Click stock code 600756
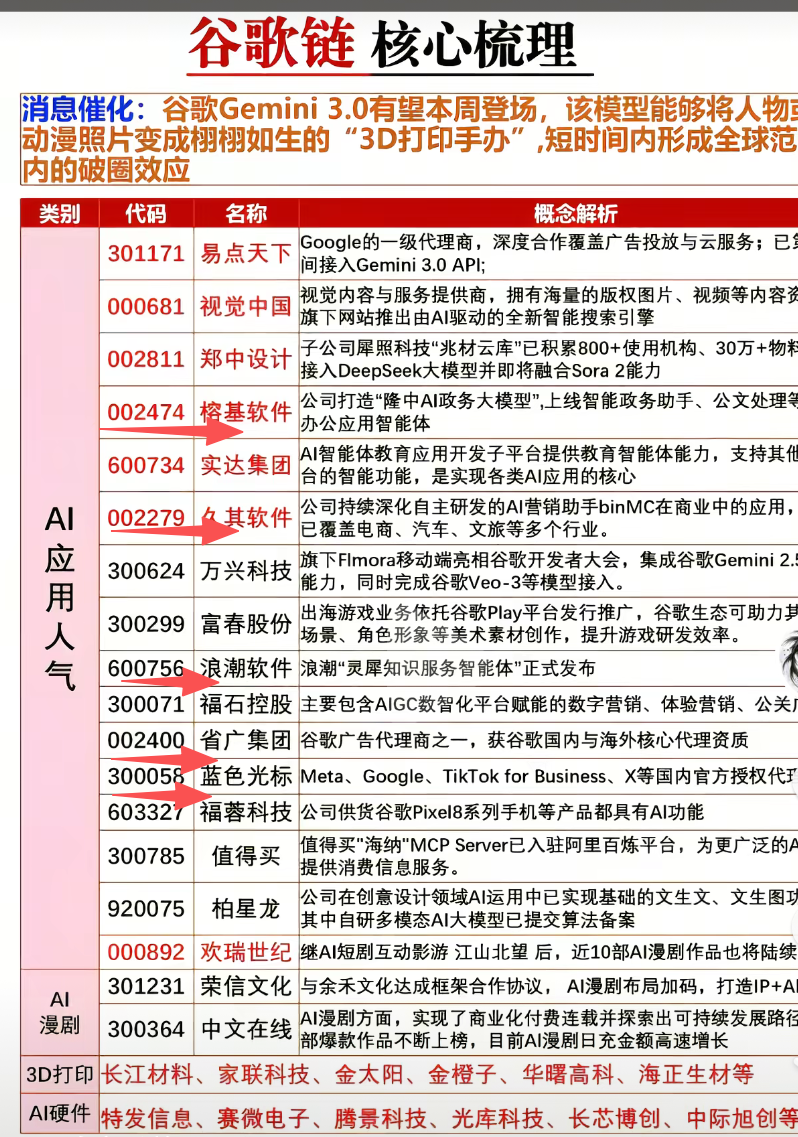Screen dimensions: 798x1137 click(146, 668)
